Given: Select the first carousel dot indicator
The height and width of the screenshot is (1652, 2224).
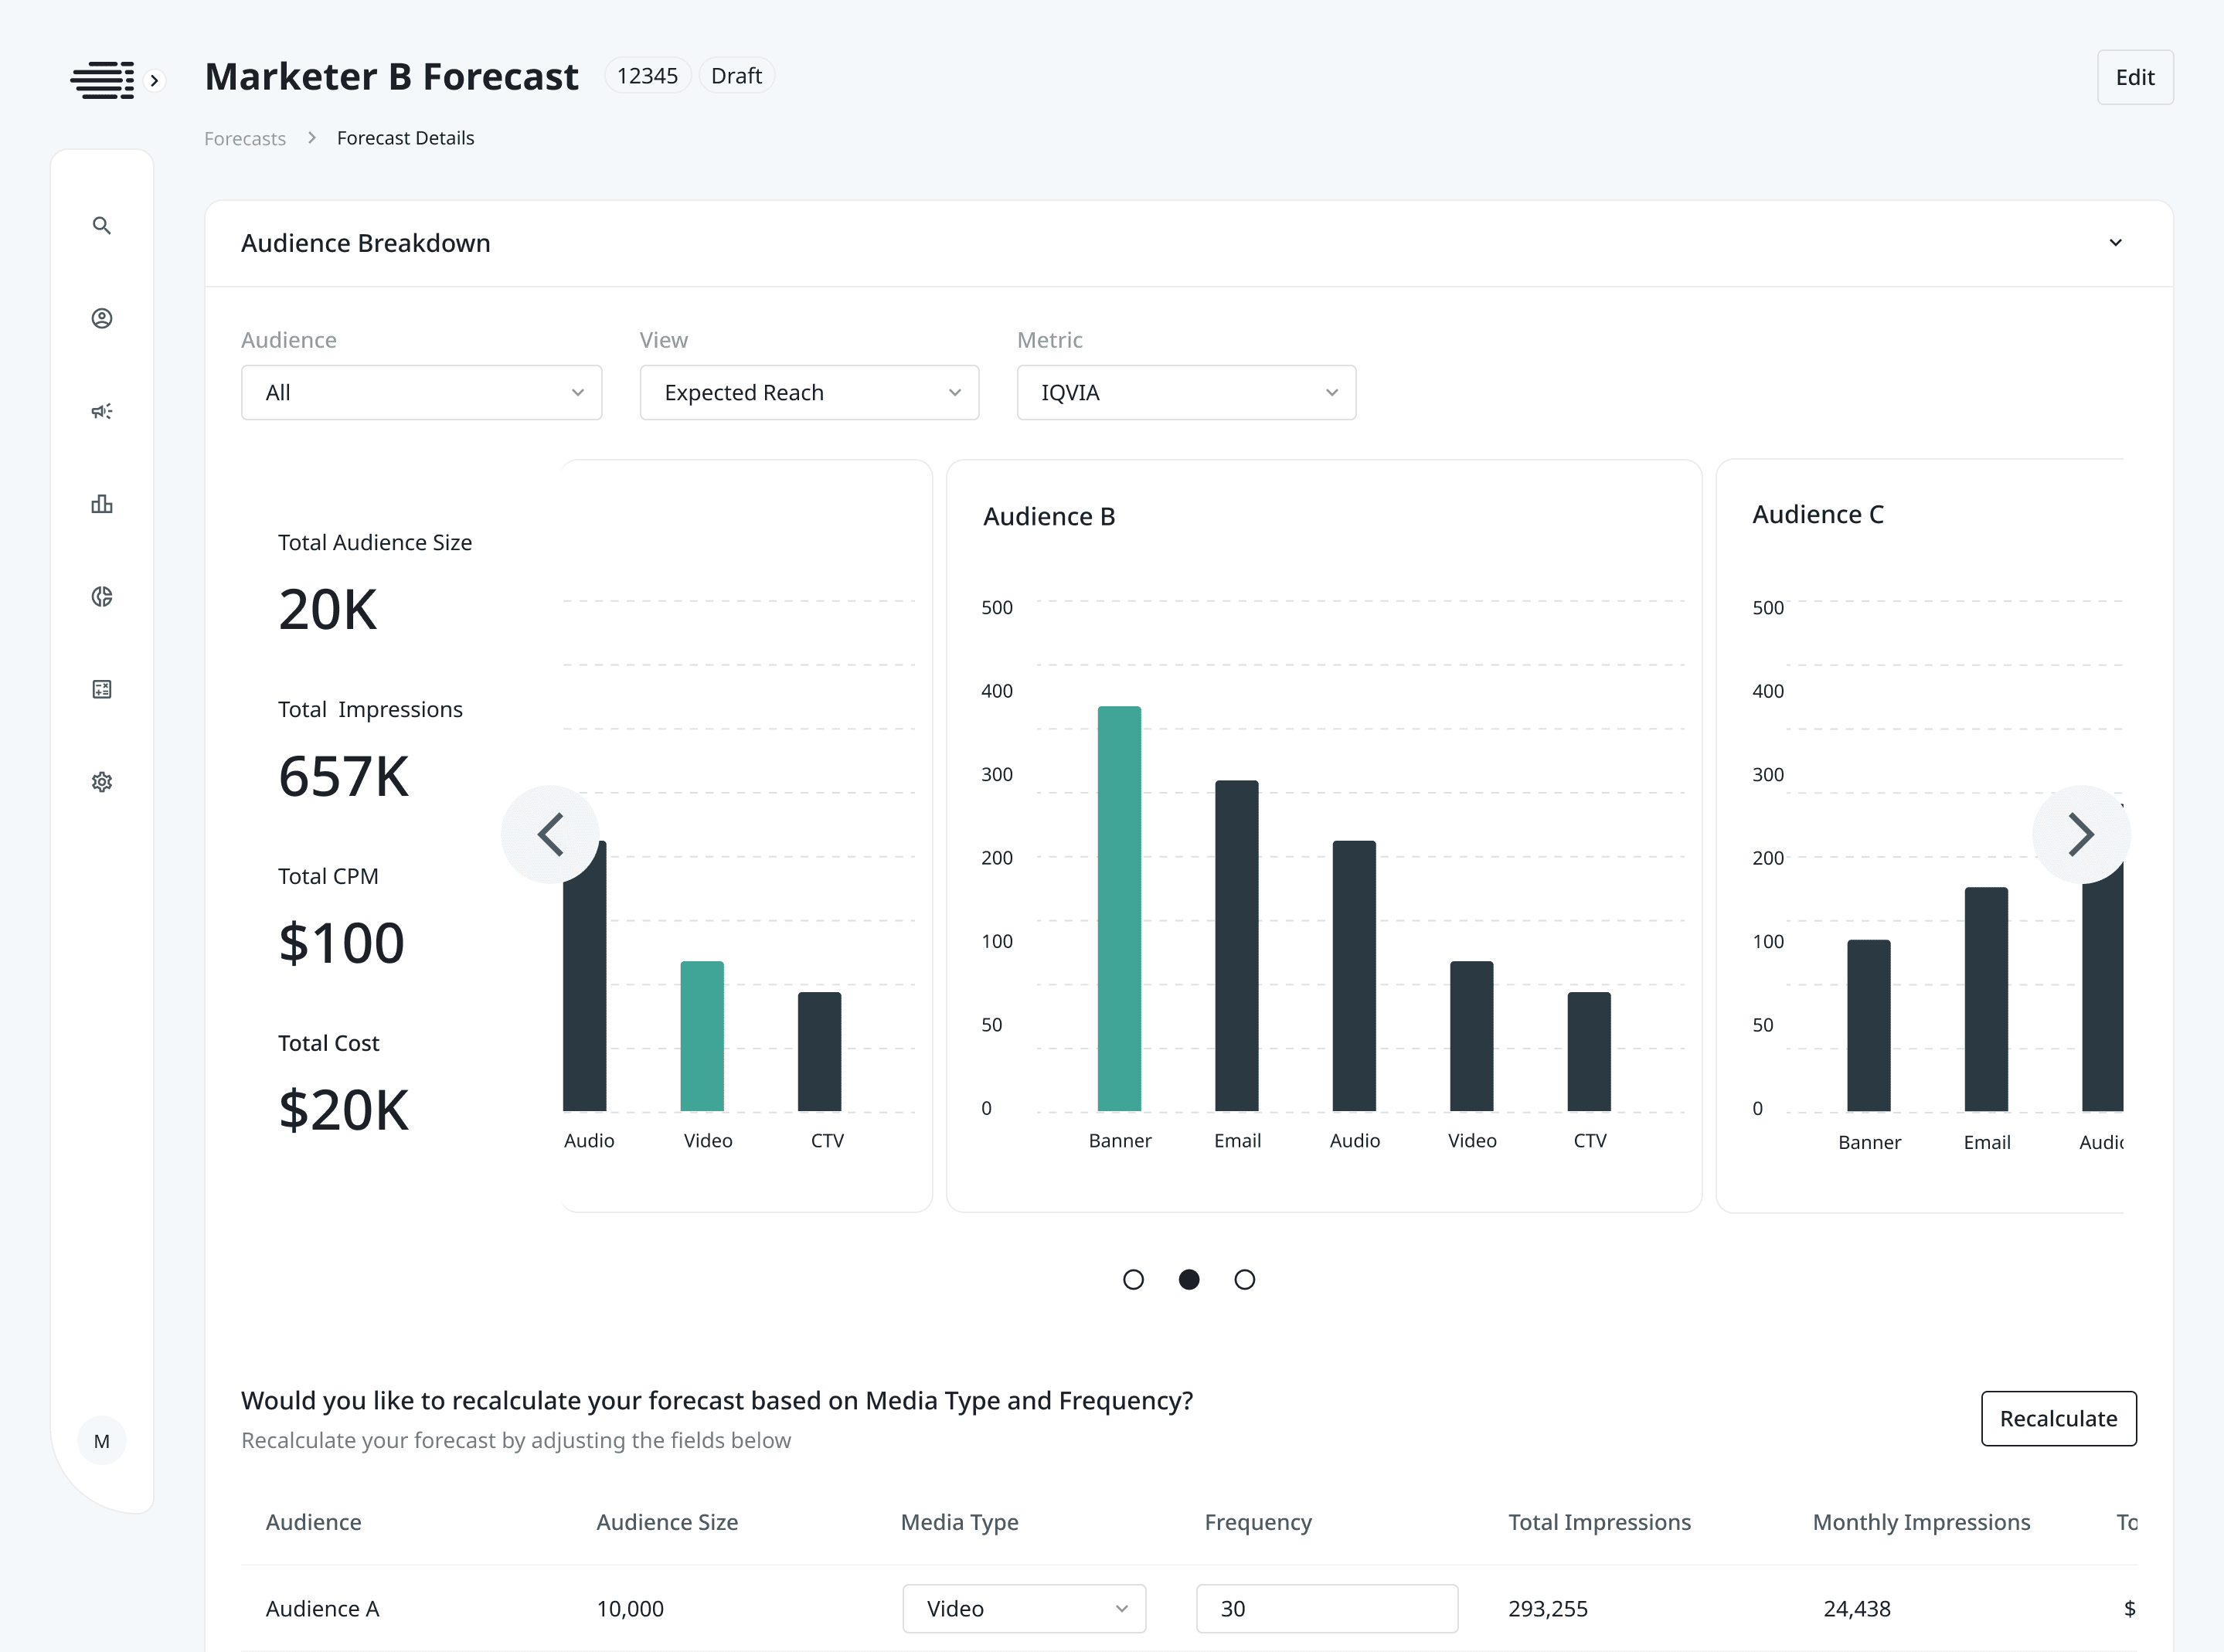Looking at the screenshot, I should coord(1133,1279).
